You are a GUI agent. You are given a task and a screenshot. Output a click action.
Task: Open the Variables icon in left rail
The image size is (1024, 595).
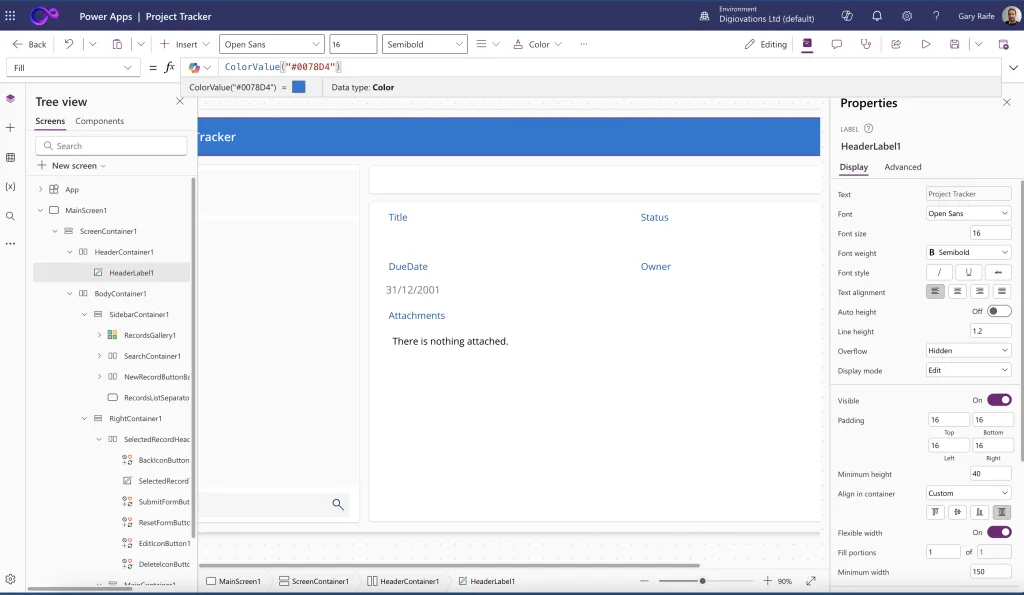10,187
